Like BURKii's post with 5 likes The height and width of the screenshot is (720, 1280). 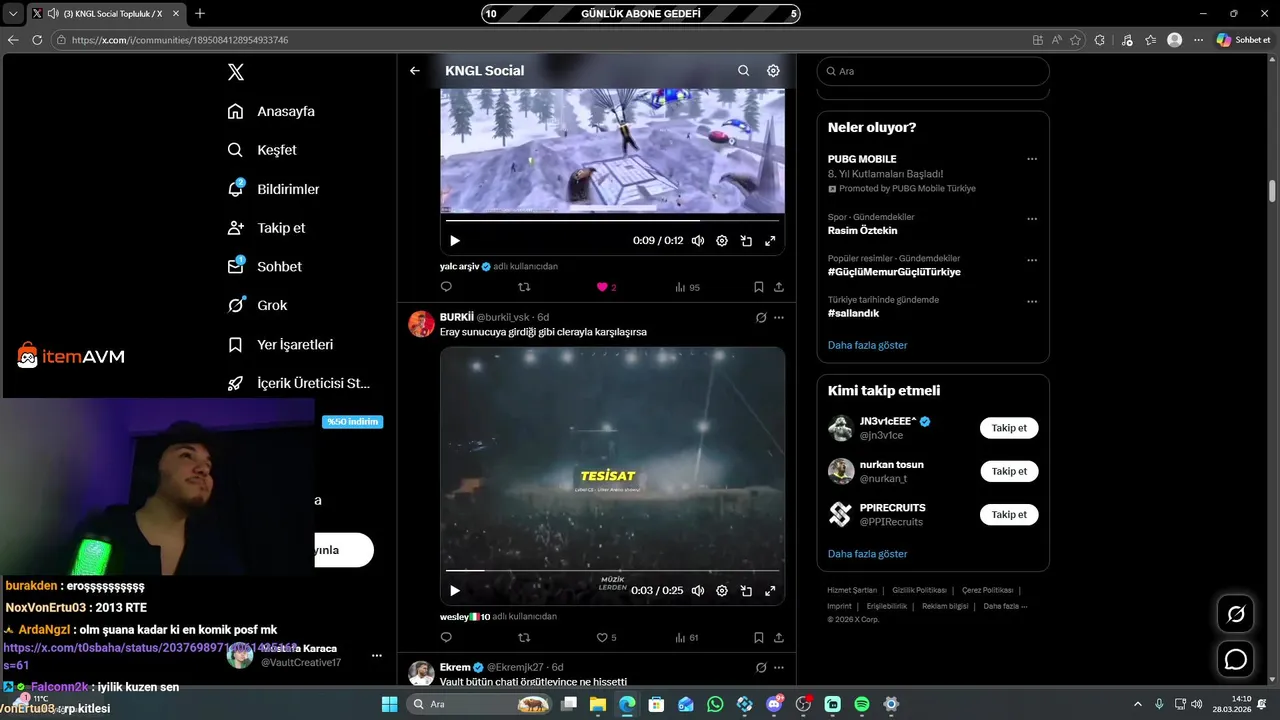(606, 637)
